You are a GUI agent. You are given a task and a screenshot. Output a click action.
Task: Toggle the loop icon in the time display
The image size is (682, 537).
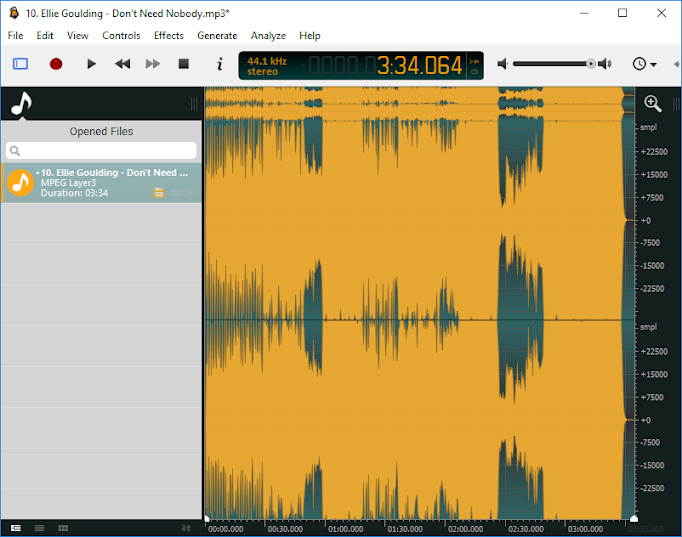point(475,72)
